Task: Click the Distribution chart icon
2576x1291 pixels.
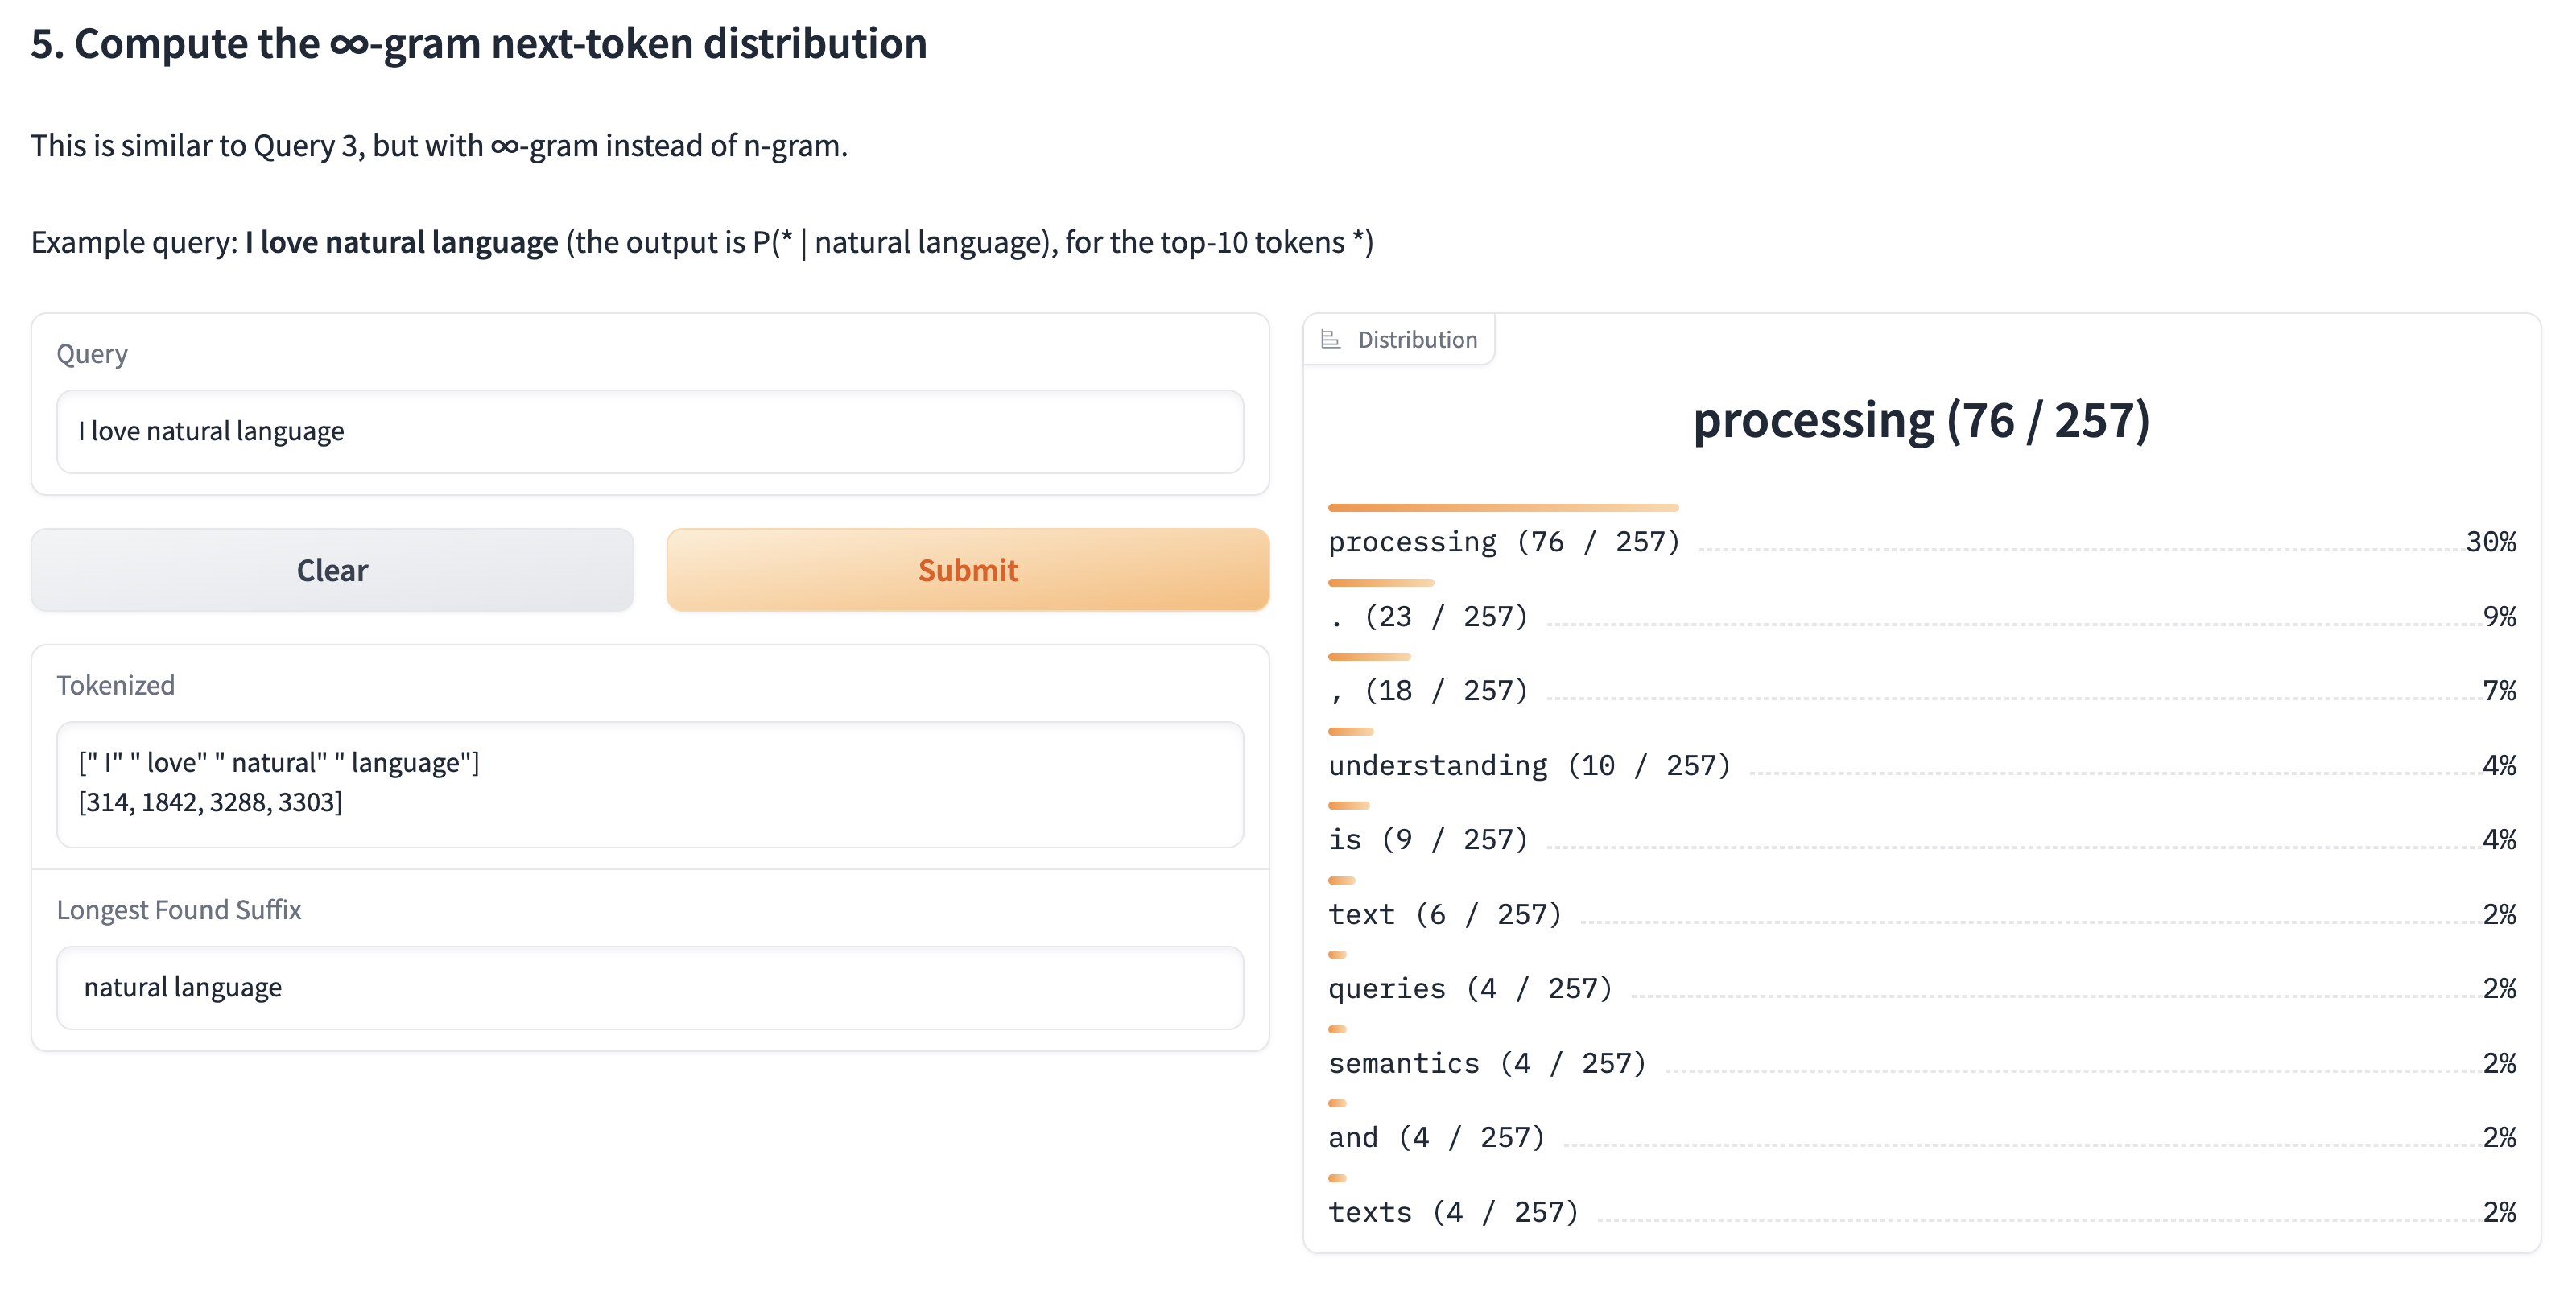Action: tap(1330, 340)
